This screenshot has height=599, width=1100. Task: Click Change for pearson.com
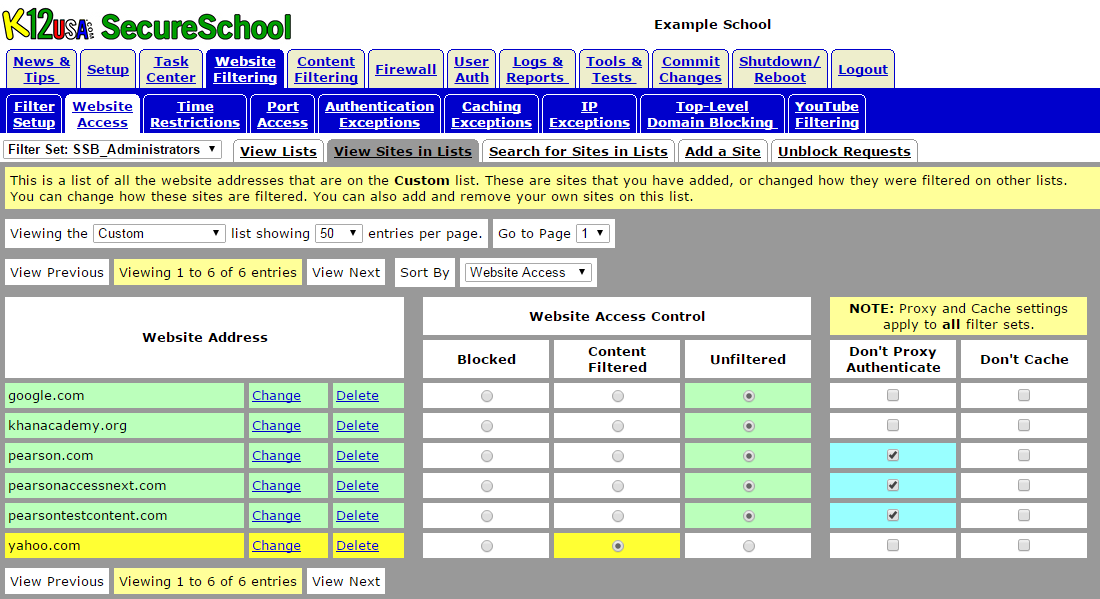[x=276, y=456]
